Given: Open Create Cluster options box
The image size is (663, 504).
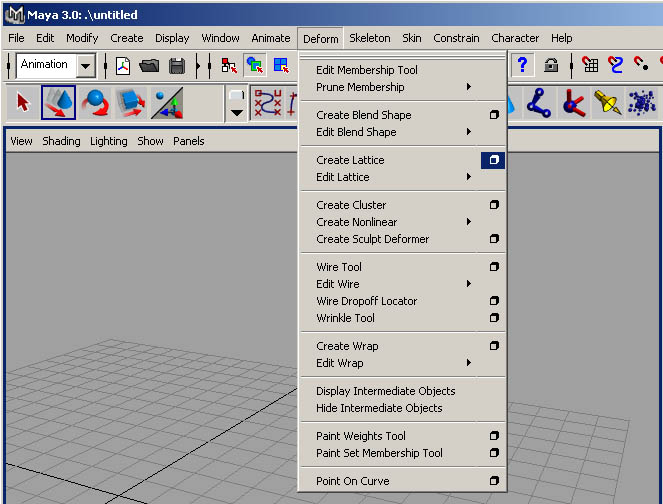Looking at the screenshot, I should point(494,205).
